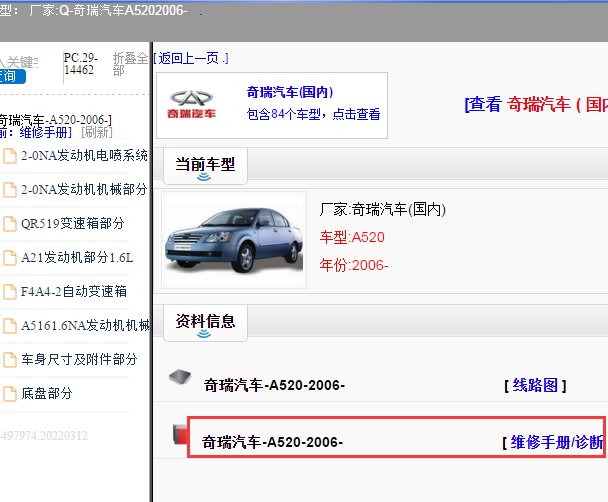
Task: Click the red book icon beside 维修手册 row
Action: [x=180, y=434]
